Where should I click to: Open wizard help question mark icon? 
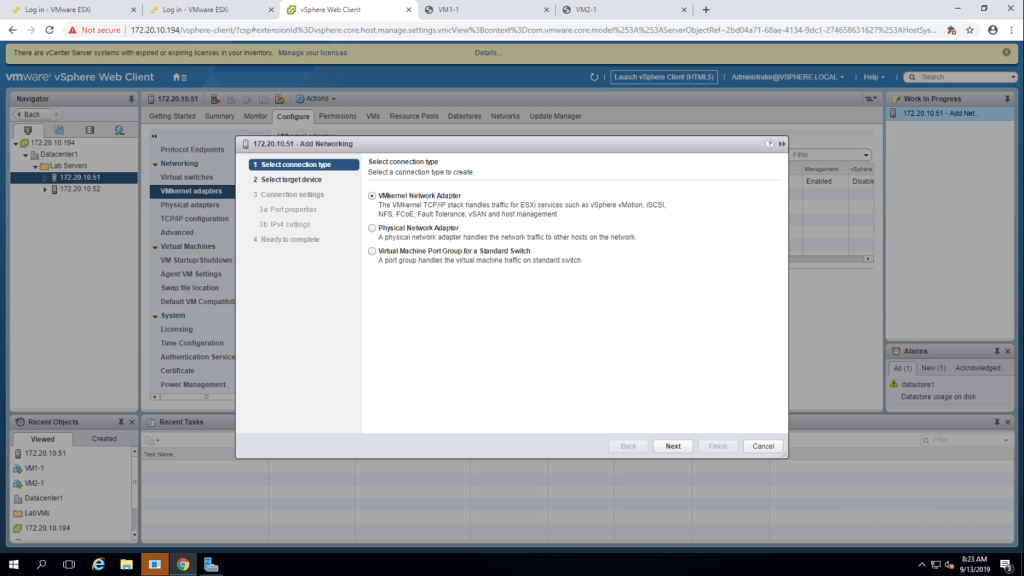770,144
